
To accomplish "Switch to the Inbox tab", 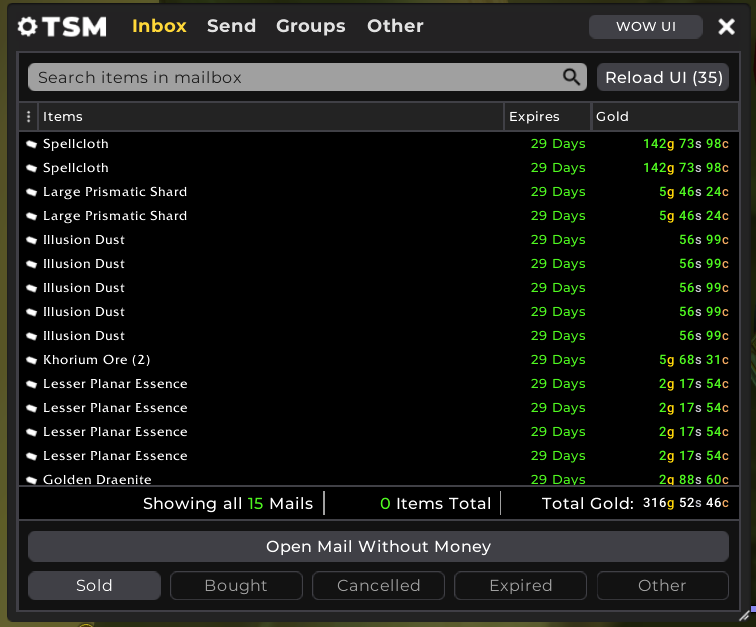I will coord(159,26).
